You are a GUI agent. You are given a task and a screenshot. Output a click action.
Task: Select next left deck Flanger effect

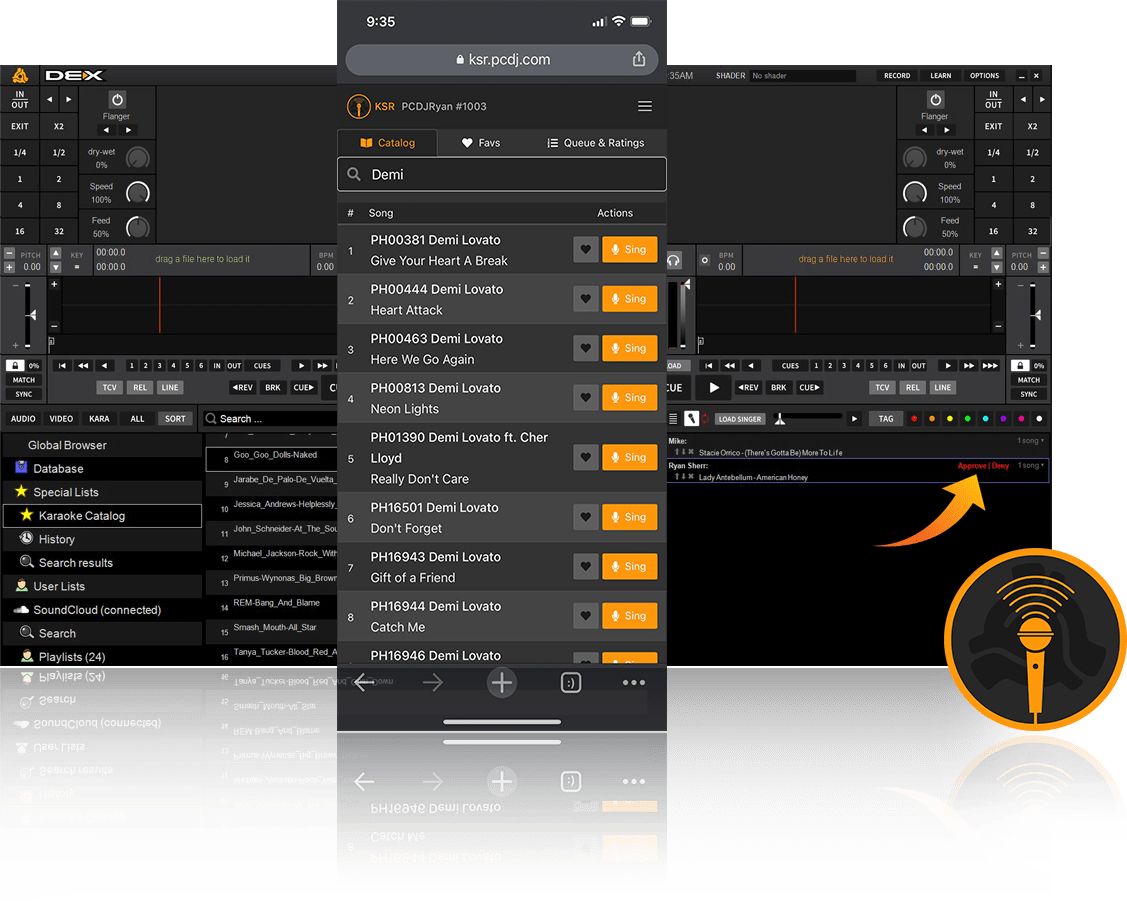(x=129, y=130)
